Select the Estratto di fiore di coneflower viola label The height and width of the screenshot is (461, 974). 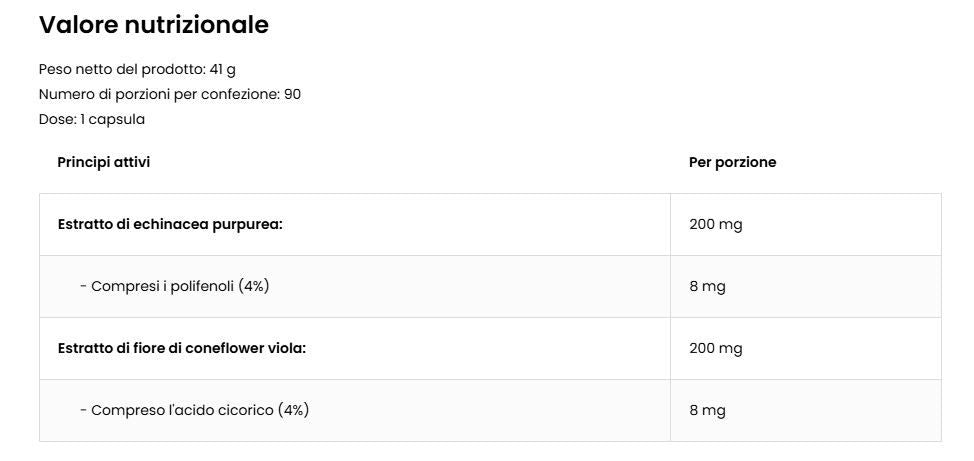click(x=181, y=349)
